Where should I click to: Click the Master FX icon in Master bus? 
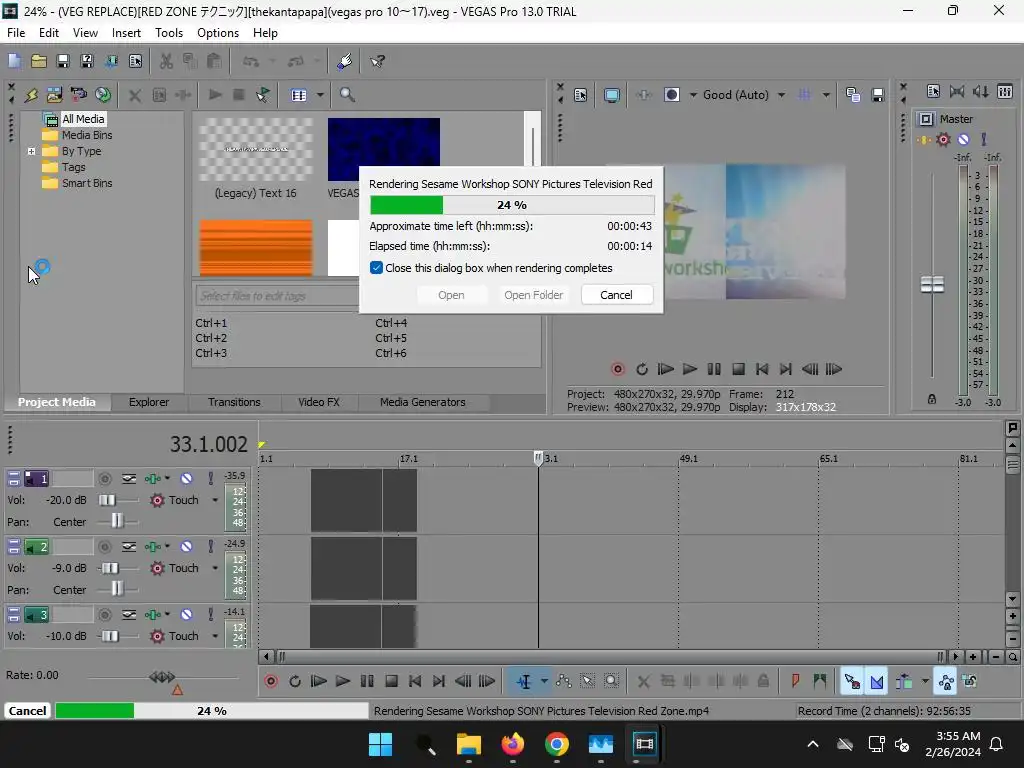tap(923, 140)
